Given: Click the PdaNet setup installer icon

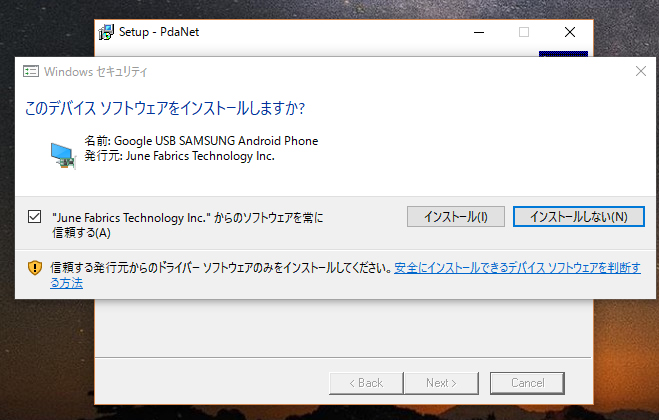Looking at the screenshot, I should (106, 32).
